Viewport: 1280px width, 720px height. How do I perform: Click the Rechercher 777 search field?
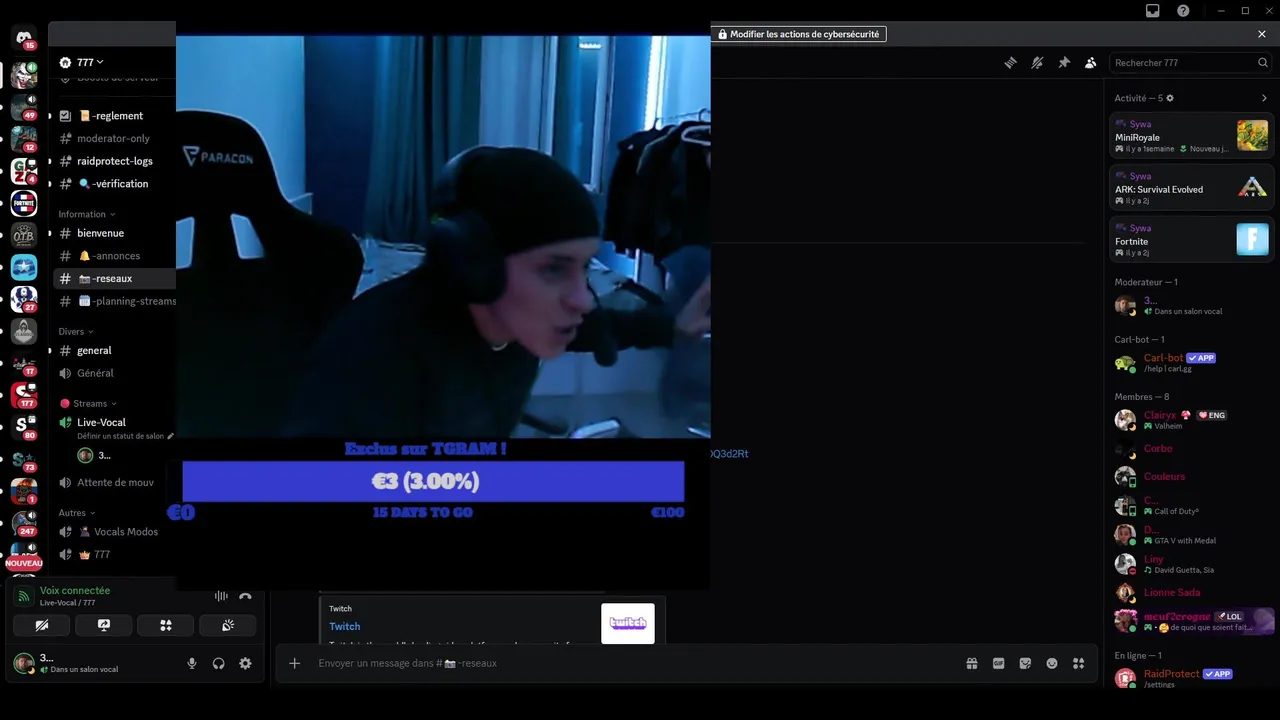click(x=1191, y=62)
